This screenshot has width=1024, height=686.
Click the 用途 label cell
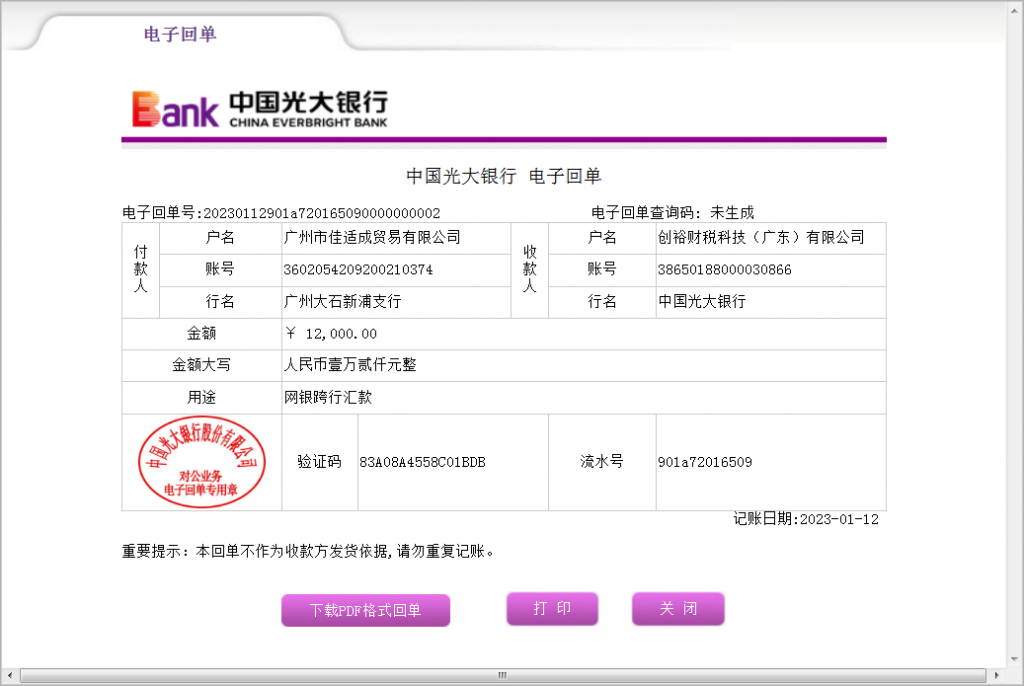click(202, 397)
